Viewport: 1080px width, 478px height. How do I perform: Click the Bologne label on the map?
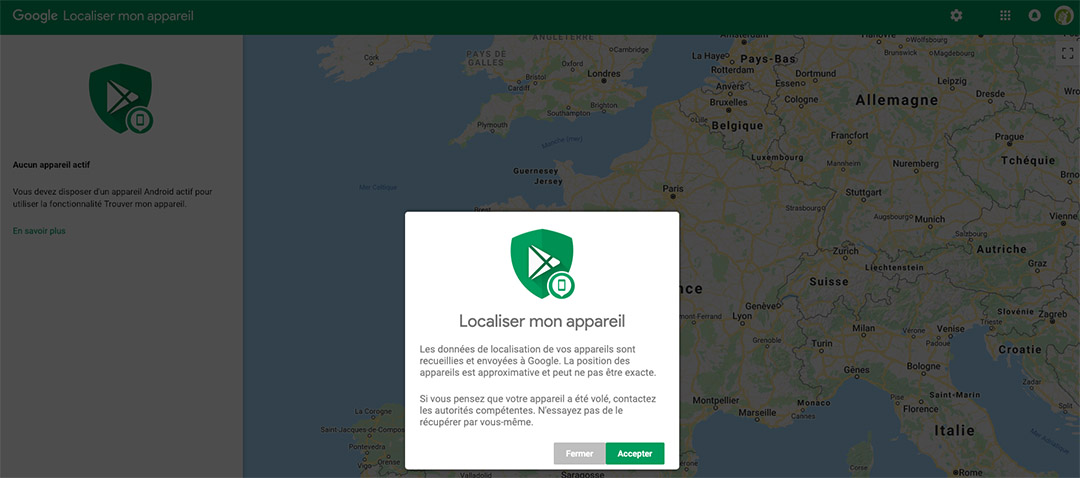[x=923, y=366]
